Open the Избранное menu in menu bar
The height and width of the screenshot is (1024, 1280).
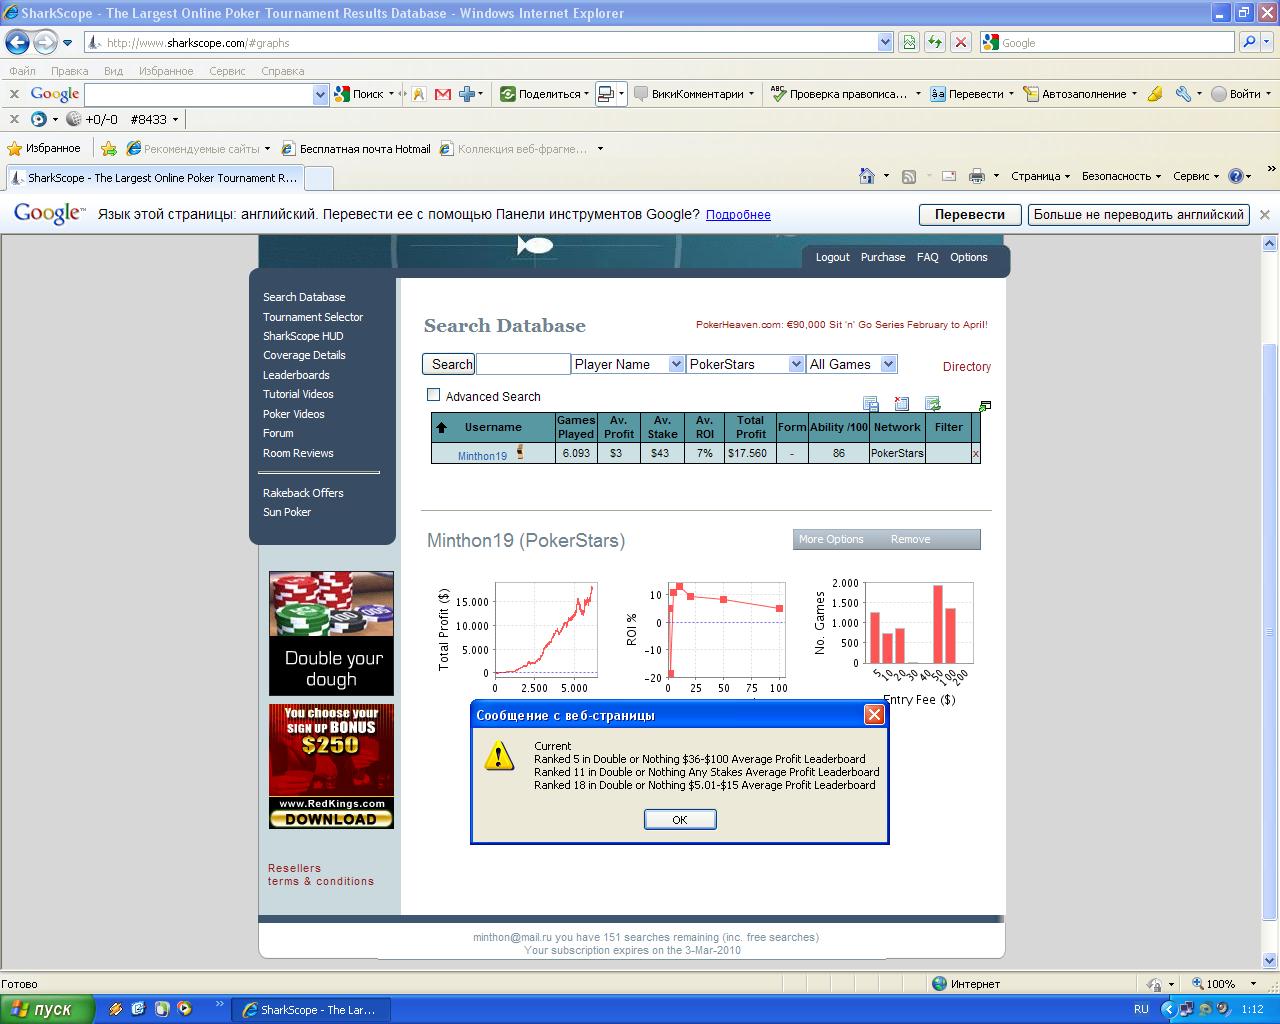click(x=166, y=71)
